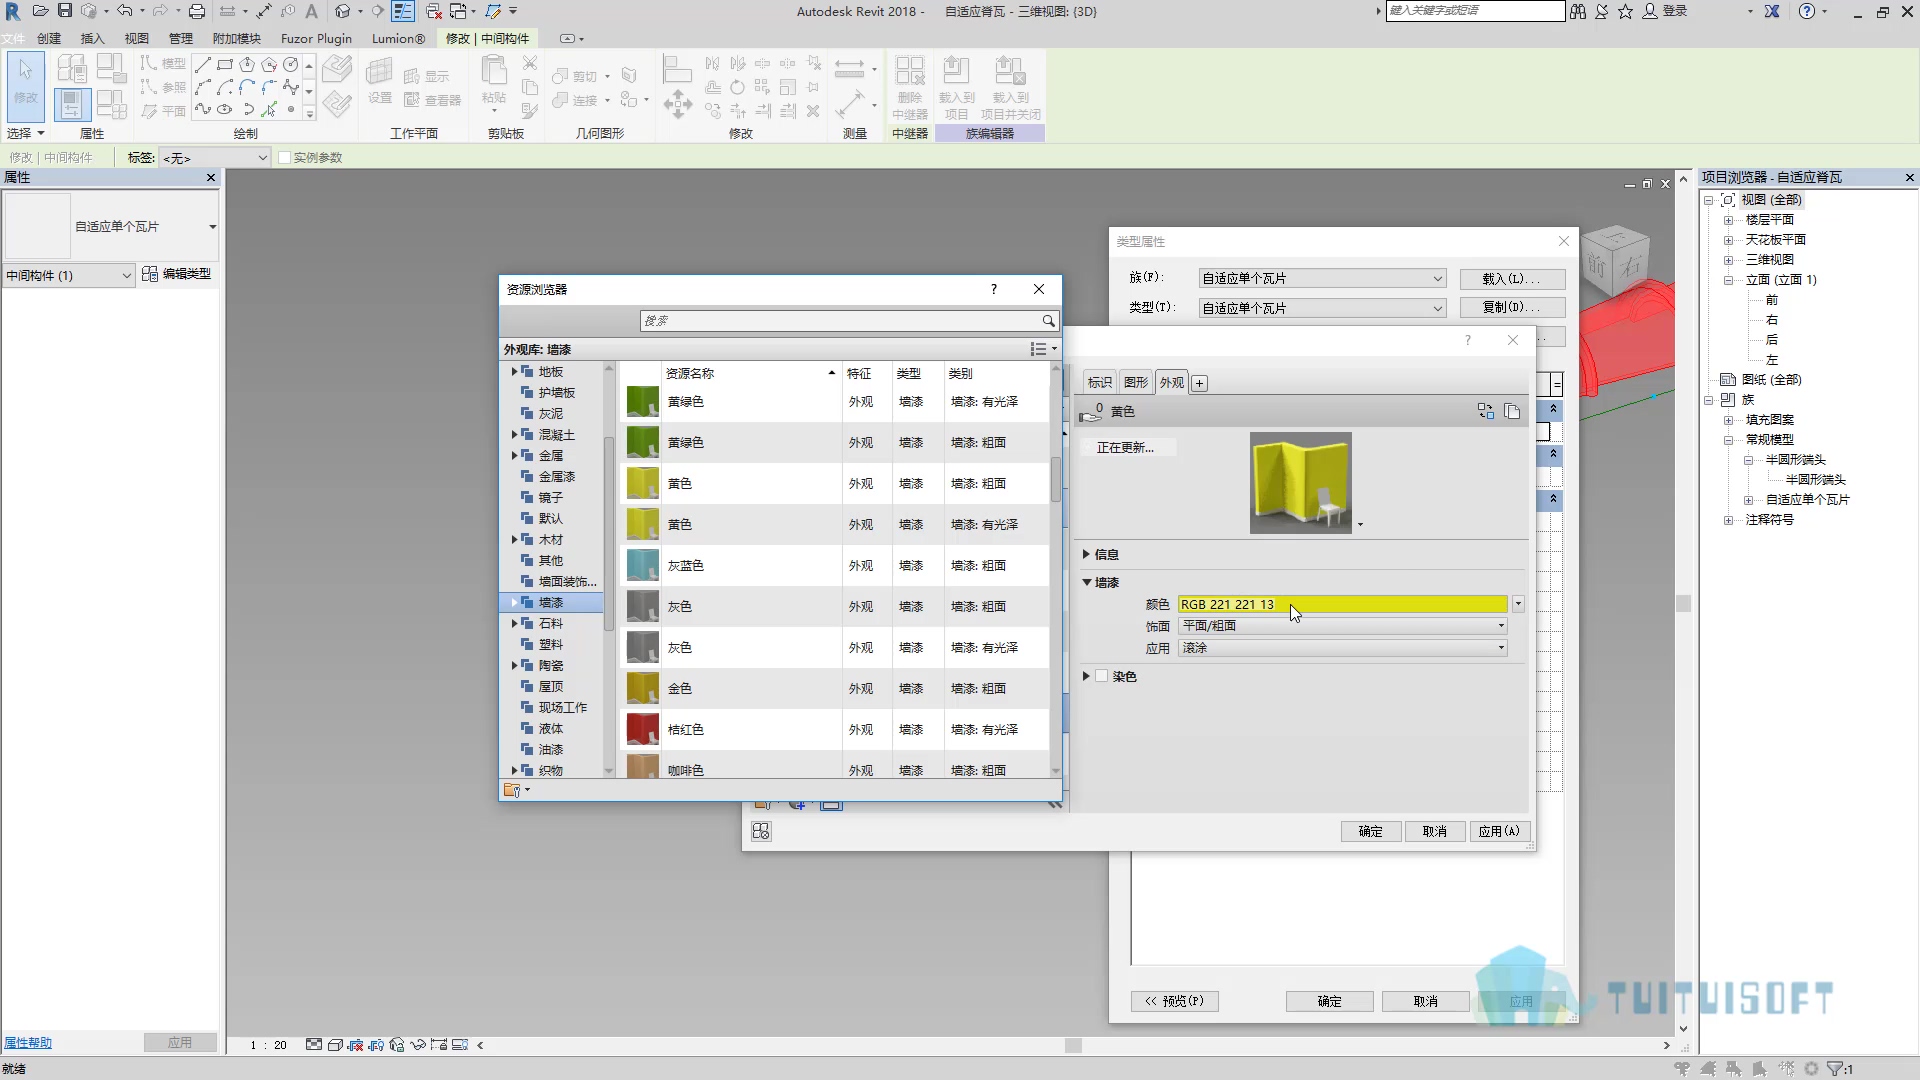Expand 楼层平面 in project browser
Viewport: 1920px width, 1080px height.
point(1728,220)
